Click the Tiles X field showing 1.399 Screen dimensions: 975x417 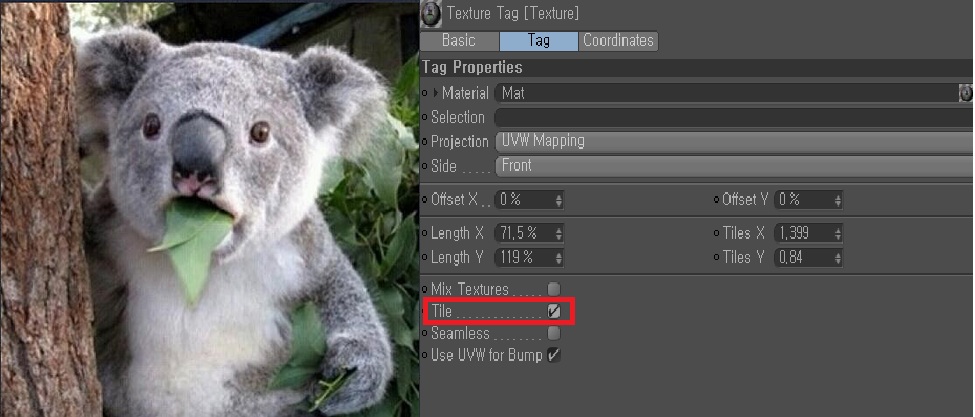(803, 234)
